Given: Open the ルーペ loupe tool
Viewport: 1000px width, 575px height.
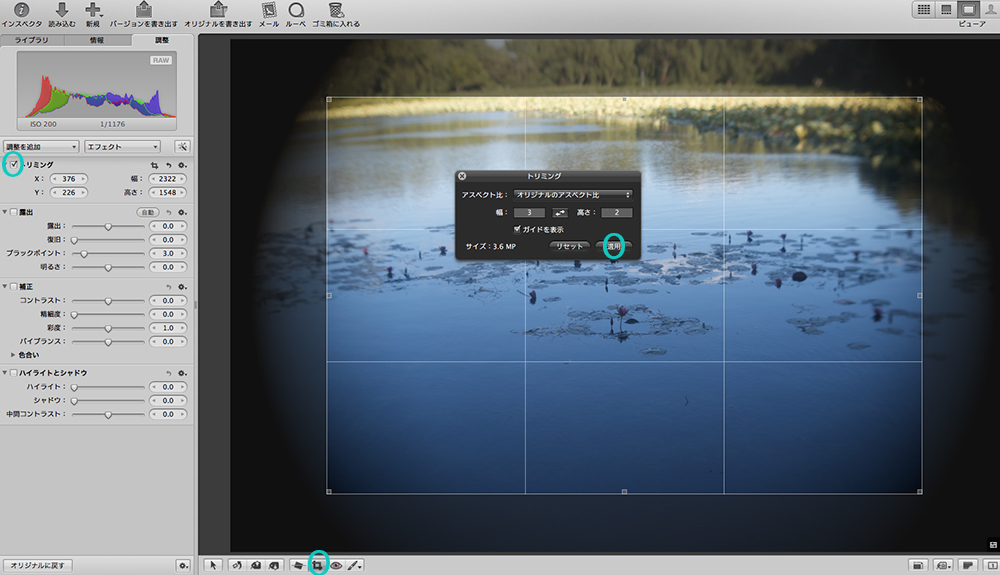Looking at the screenshot, I should pyautogui.click(x=296, y=10).
